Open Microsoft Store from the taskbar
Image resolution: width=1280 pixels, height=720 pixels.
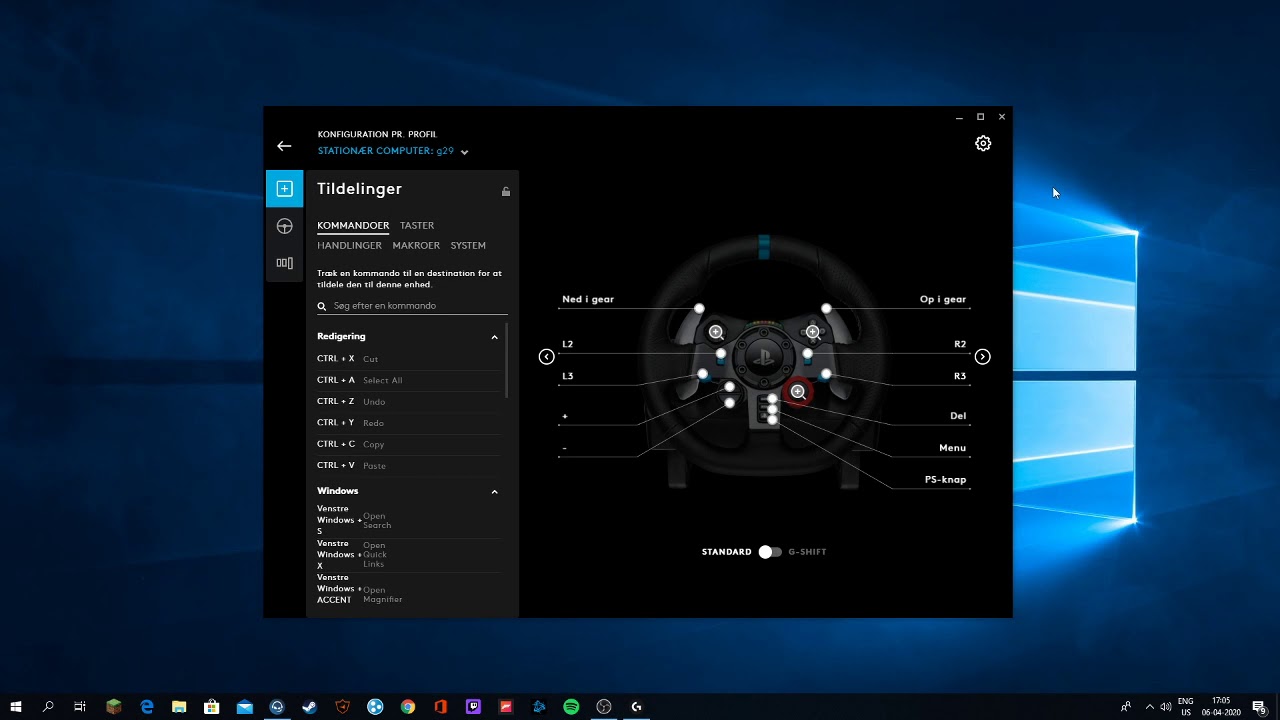[212, 707]
